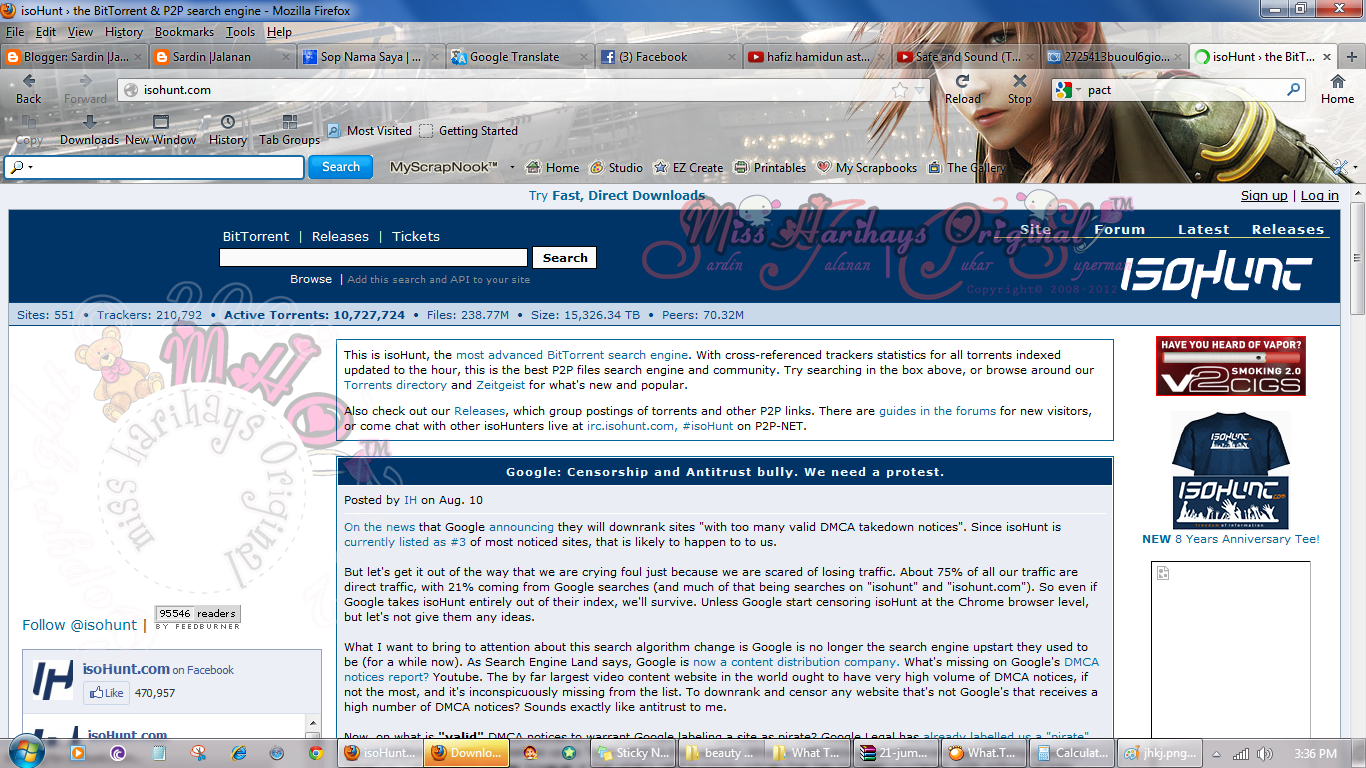The height and width of the screenshot is (768, 1366).
Task: Open the Bookmarks menu
Action: coord(184,32)
